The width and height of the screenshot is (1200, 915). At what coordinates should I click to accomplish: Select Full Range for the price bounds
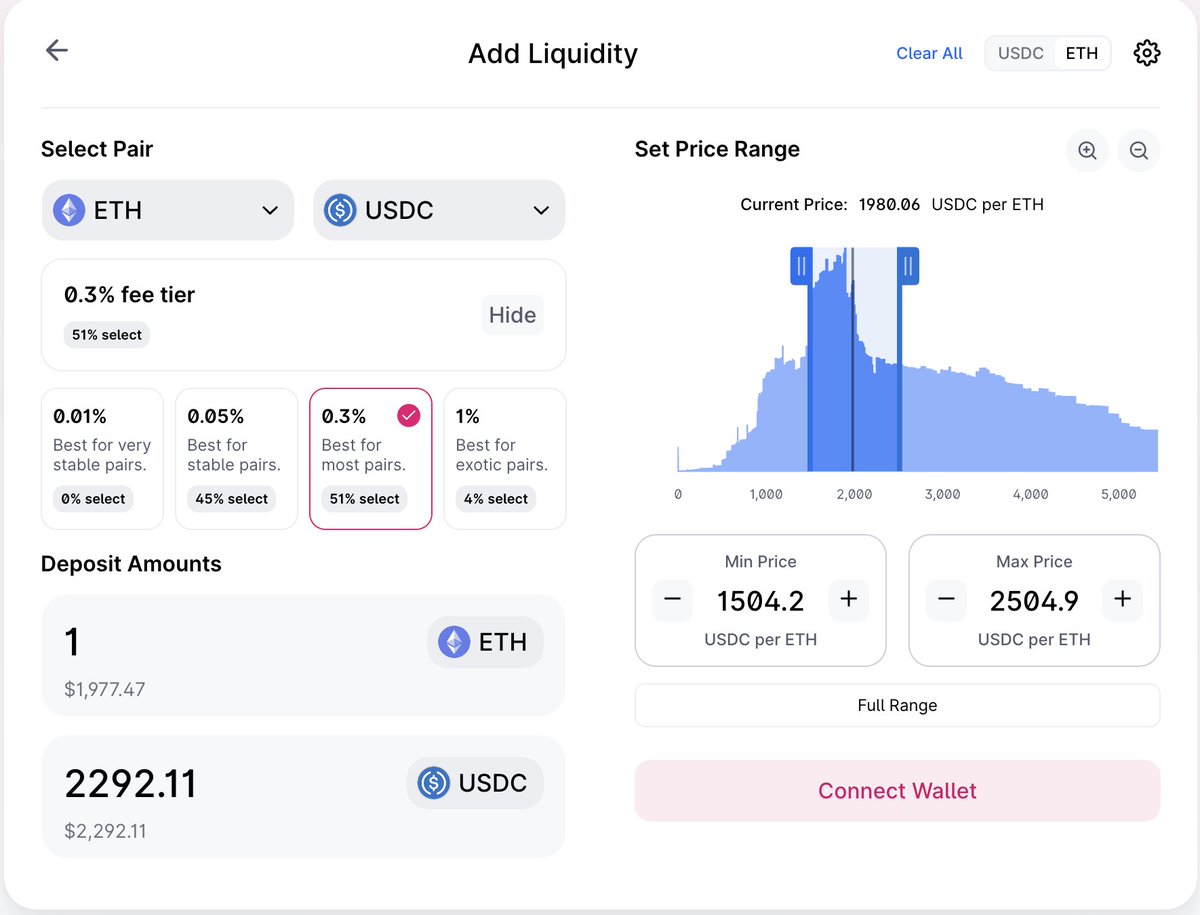pos(897,705)
